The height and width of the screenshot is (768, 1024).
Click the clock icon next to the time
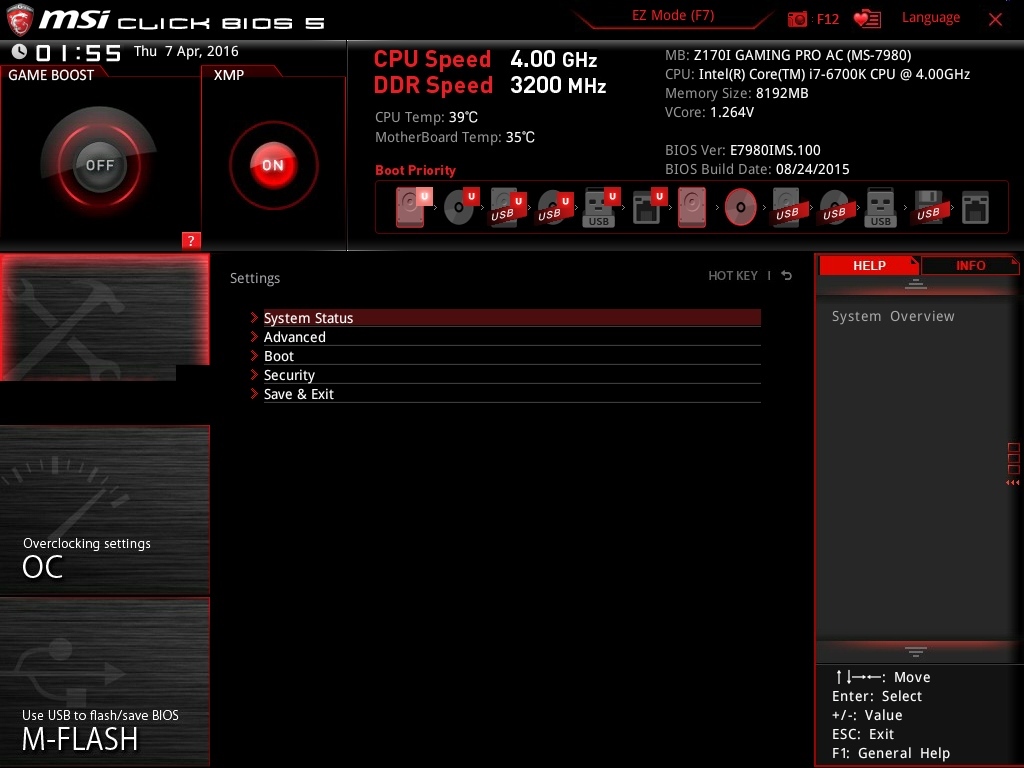19,51
